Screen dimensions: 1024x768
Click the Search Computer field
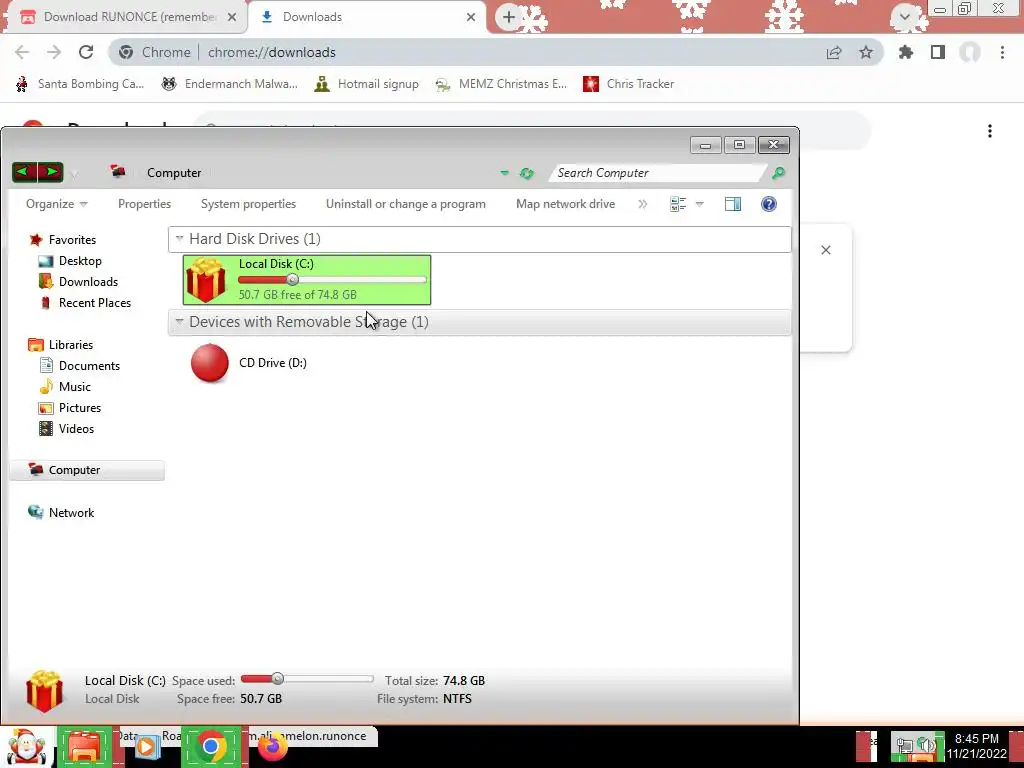[658, 173]
